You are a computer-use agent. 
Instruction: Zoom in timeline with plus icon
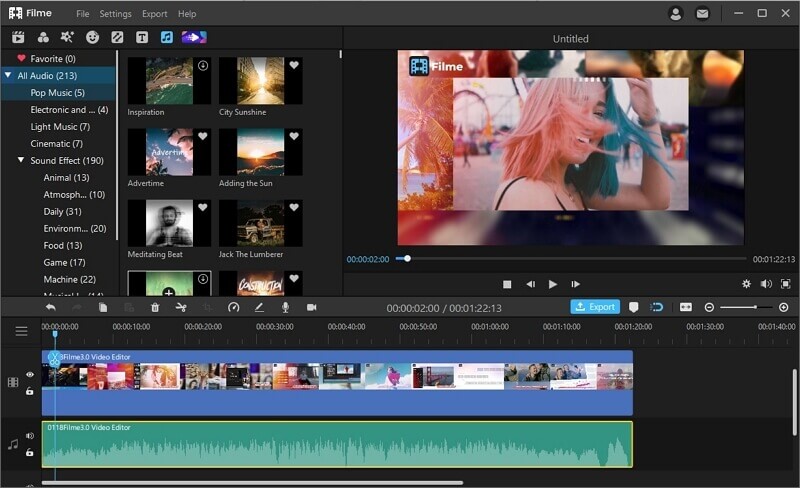tap(784, 307)
